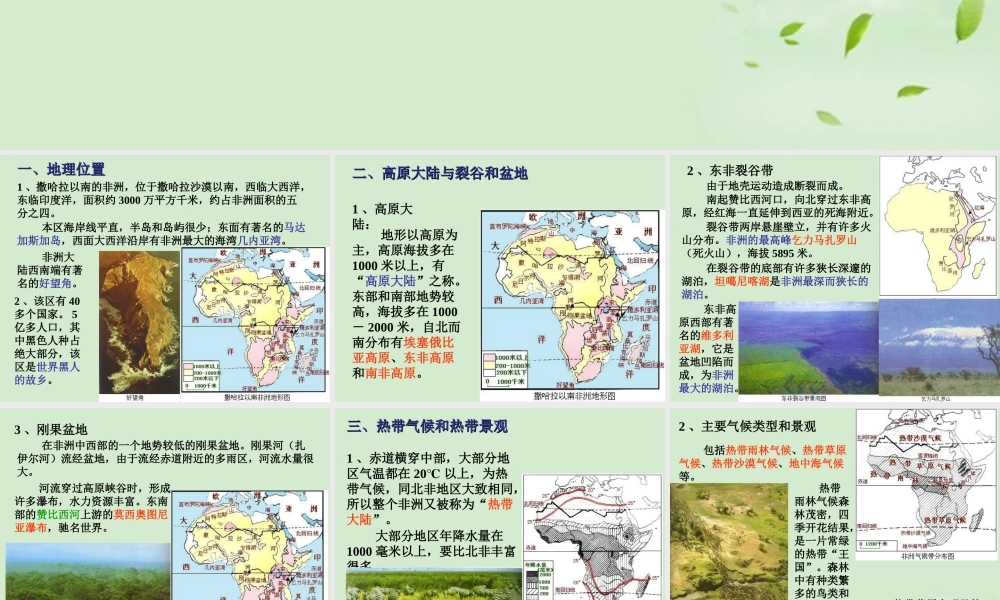Click the paragraph starting 在非洲中西部的一个地势较低
1000x600 pixels.
[x=163, y=458]
